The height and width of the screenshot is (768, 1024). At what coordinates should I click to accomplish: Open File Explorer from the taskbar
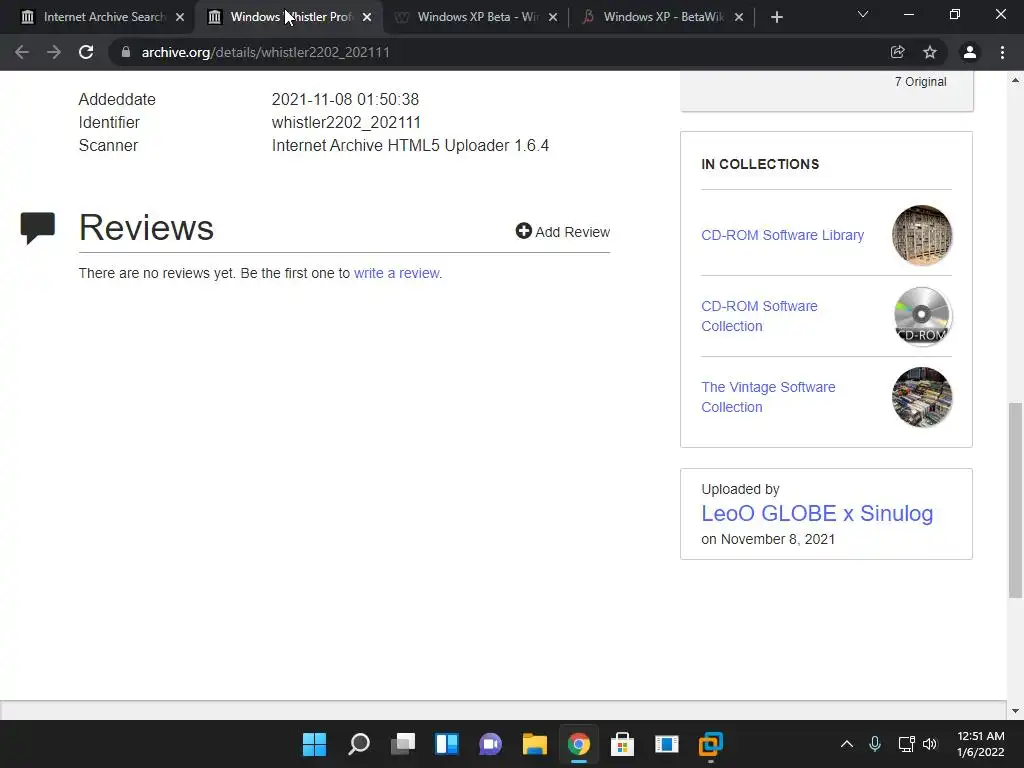(x=534, y=744)
